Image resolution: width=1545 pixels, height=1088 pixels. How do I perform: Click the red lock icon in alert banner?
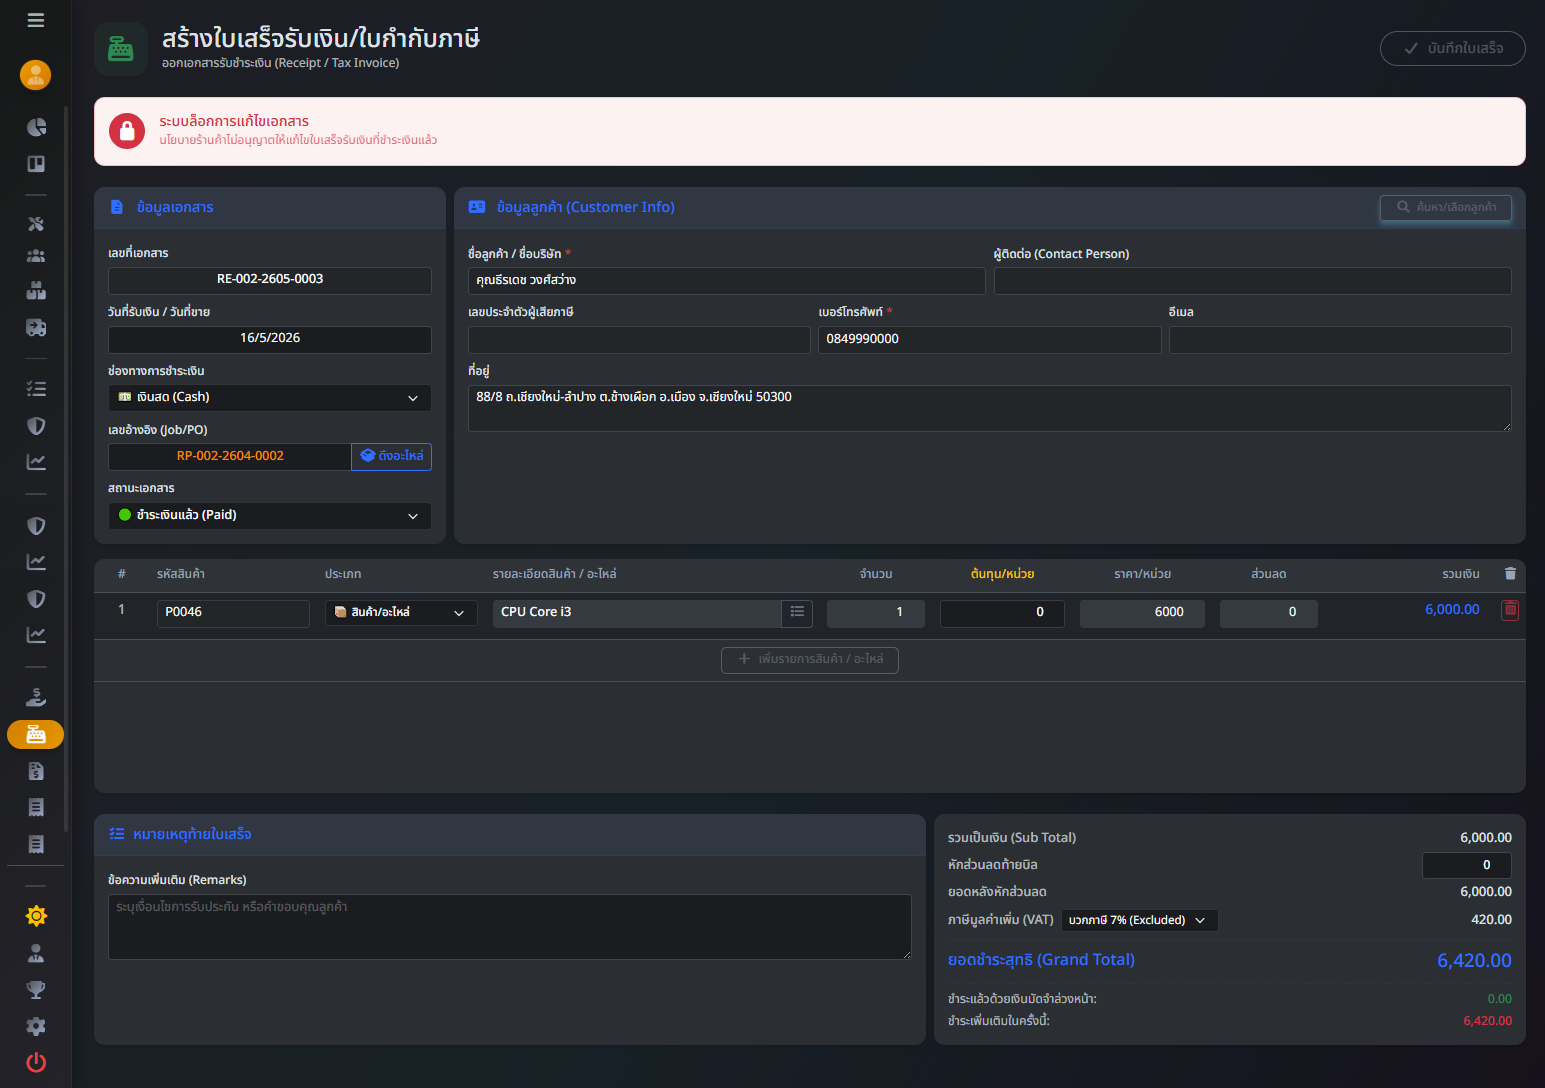point(127,131)
